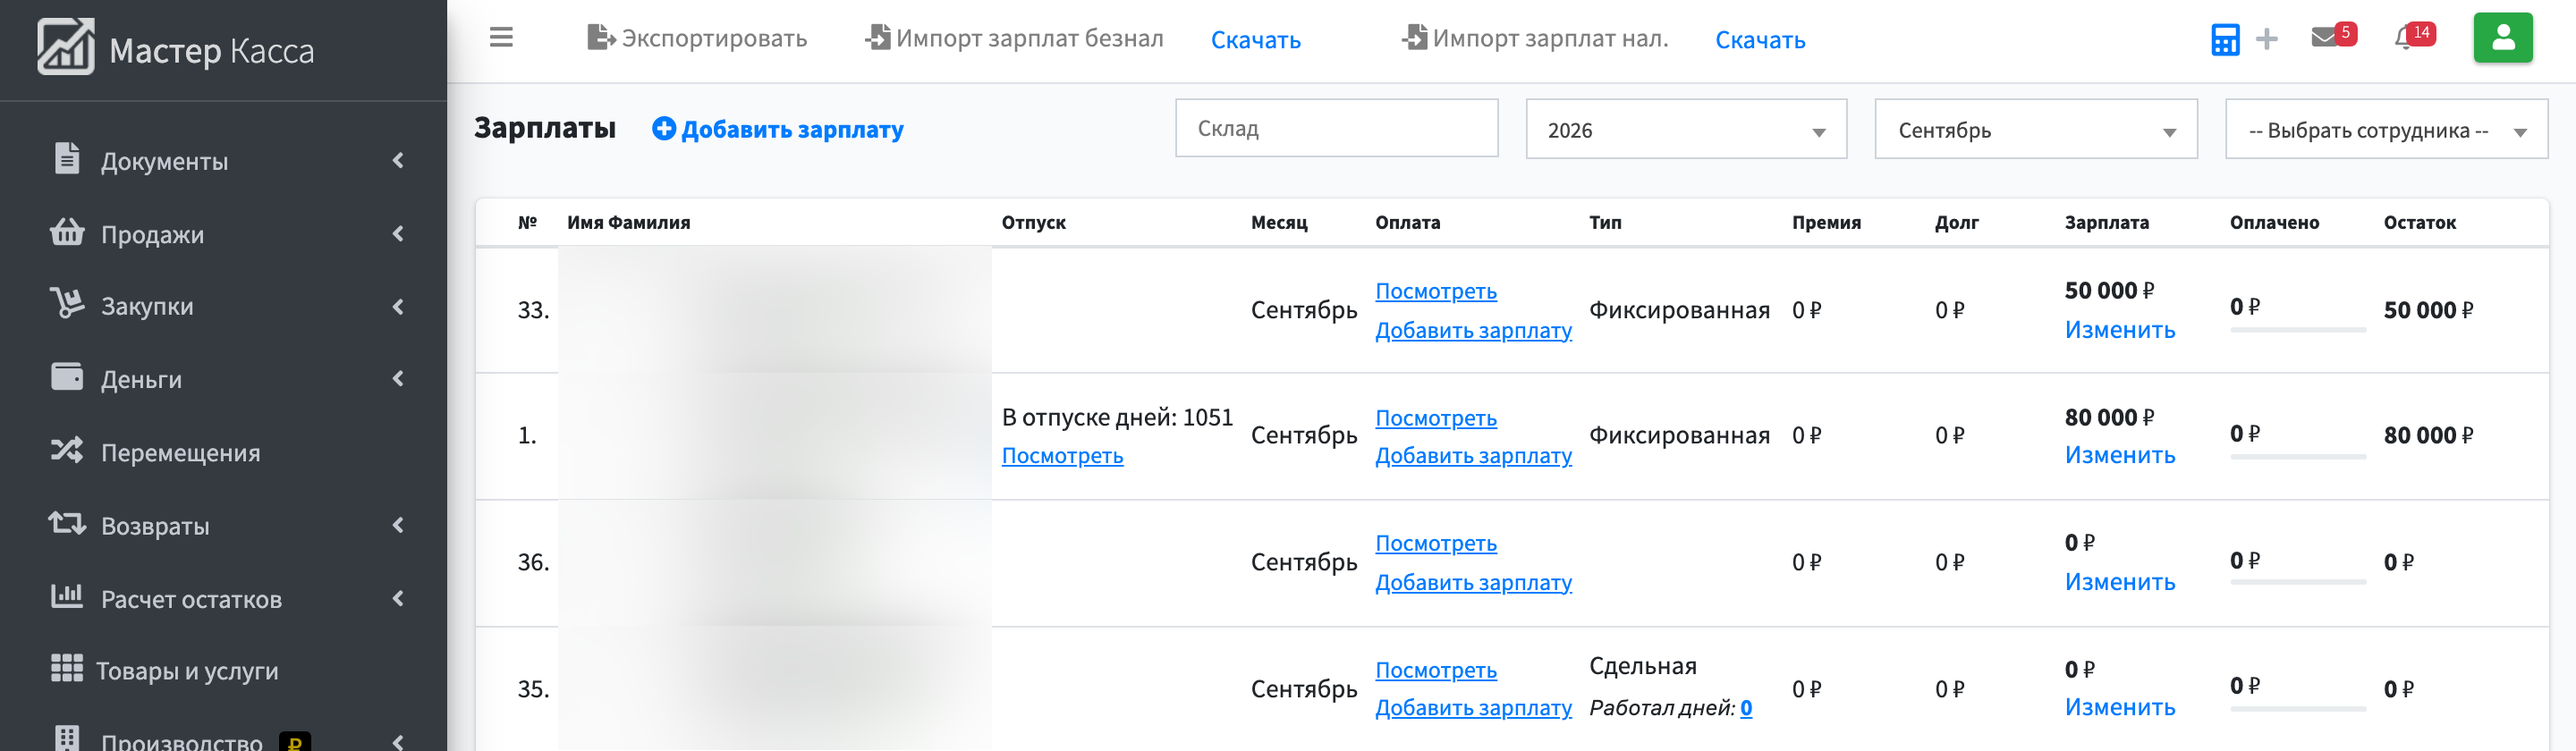The height and width of the screenshot is (751, 2576).
Task: Click Изменить under 80 000 ₽ salary
Action: pos(2120,455)
